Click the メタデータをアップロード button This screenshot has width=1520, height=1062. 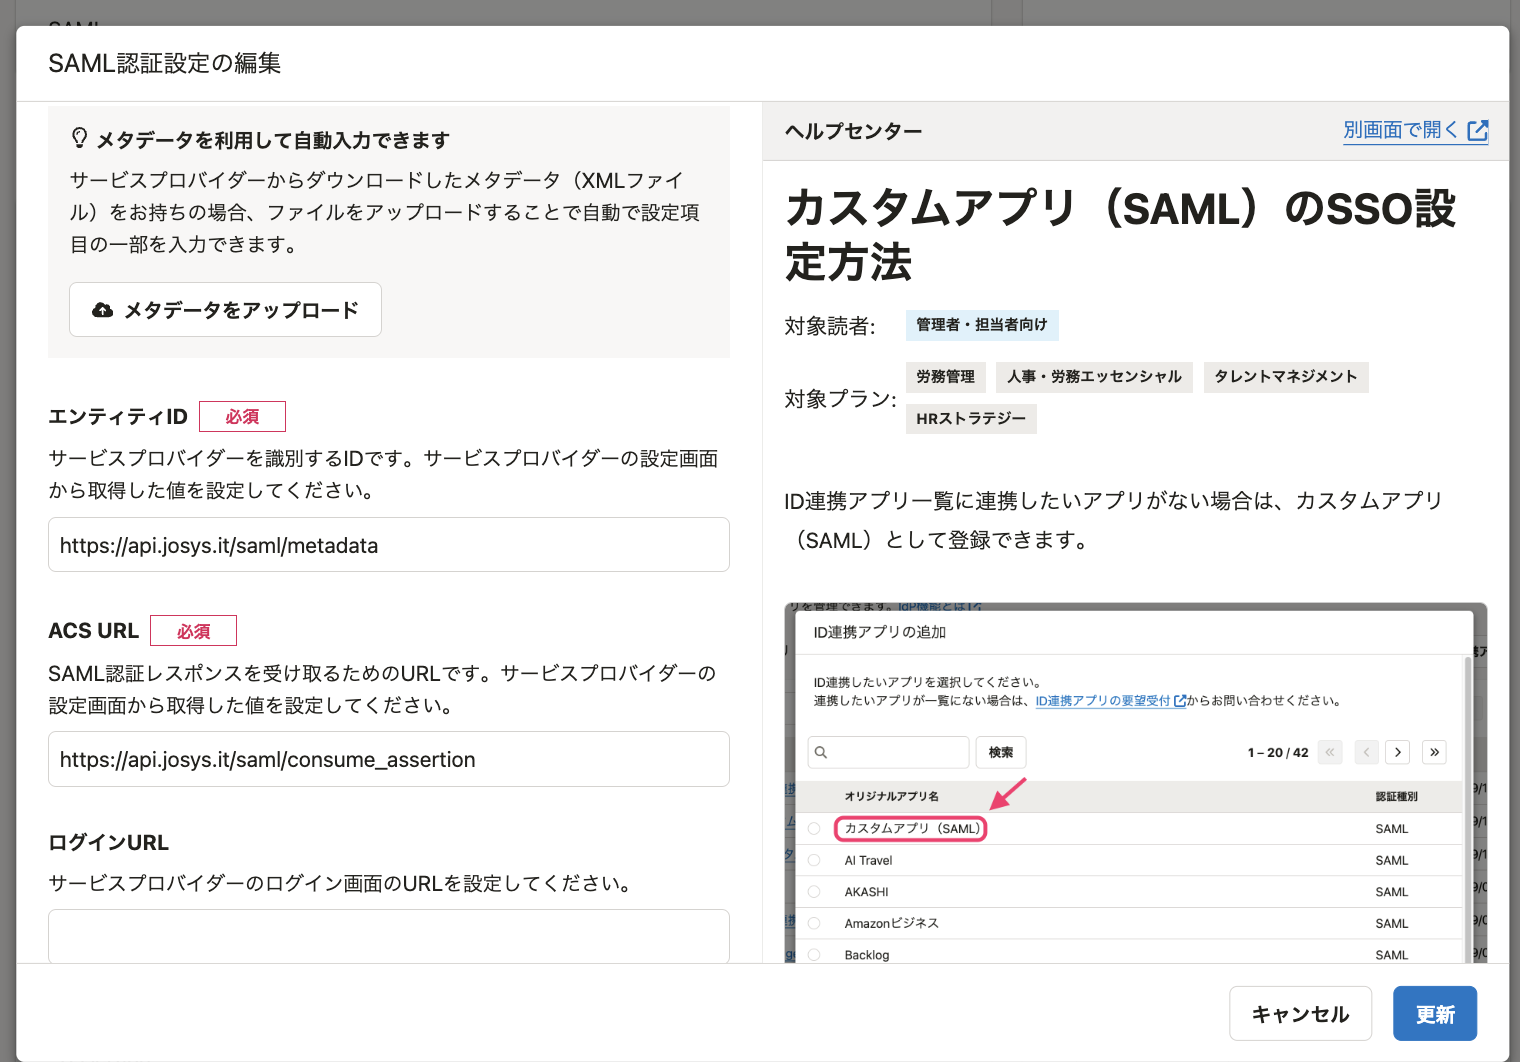click(225, 310)
